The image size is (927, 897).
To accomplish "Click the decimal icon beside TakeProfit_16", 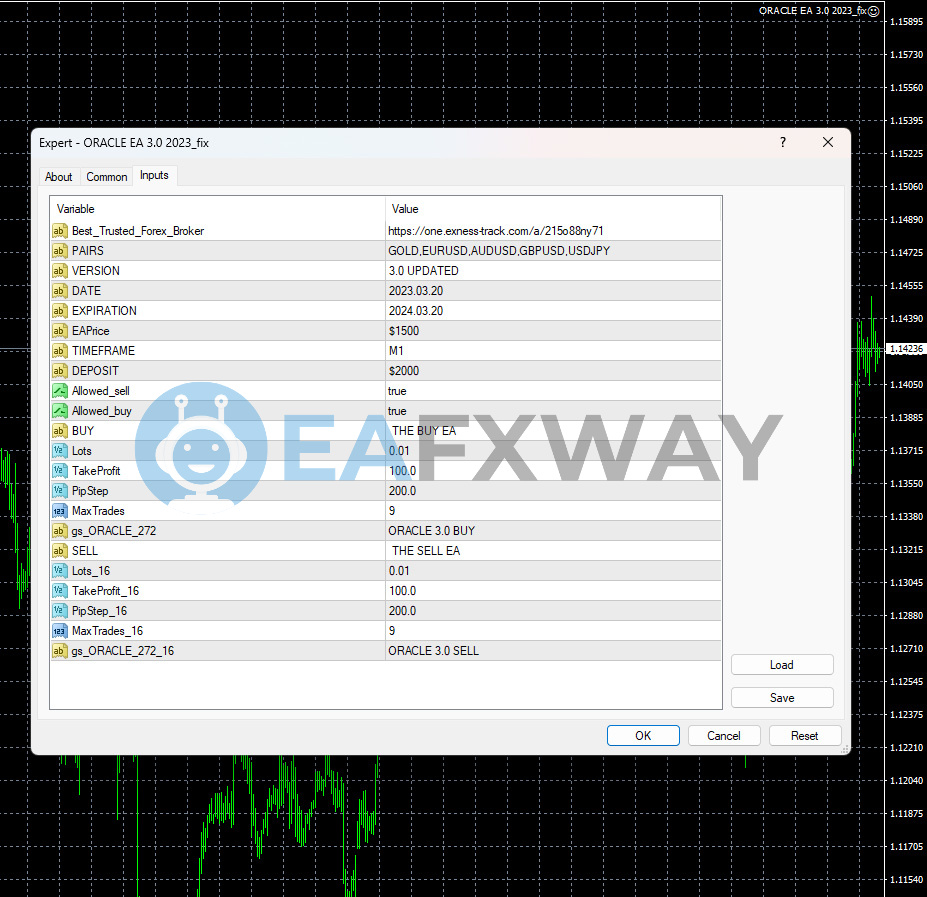I will (60, 591).
